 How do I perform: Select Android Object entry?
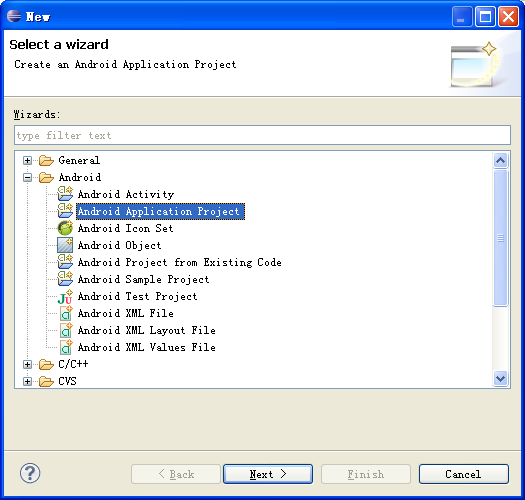click(120, 245)
